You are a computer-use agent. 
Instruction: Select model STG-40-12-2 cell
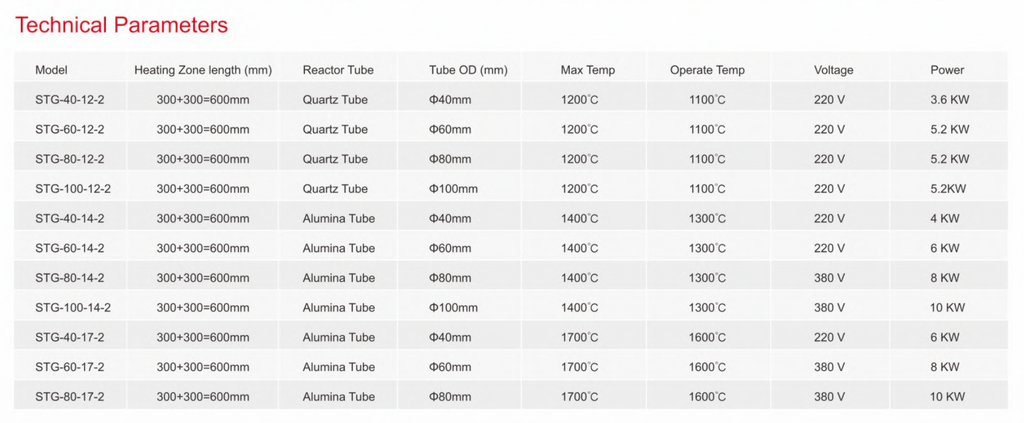coord(70,100)
